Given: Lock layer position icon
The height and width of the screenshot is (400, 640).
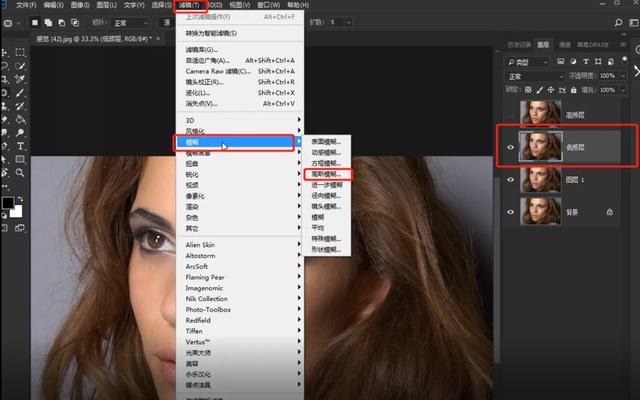Looking at the screenshot, I should (x=551, y=90).
